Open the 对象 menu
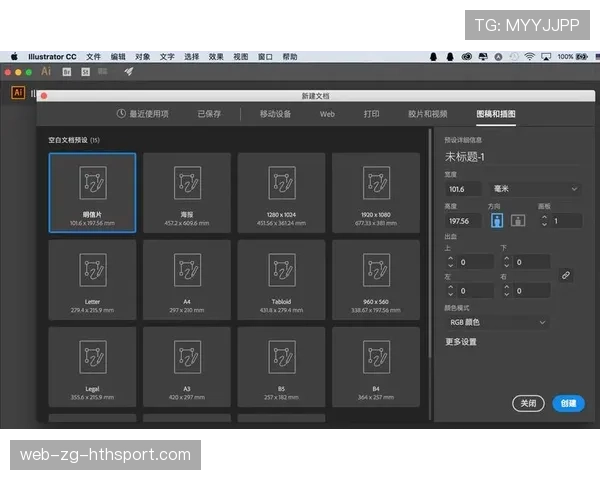This screenshot has height=480, width=600. [x=142, y=57]
